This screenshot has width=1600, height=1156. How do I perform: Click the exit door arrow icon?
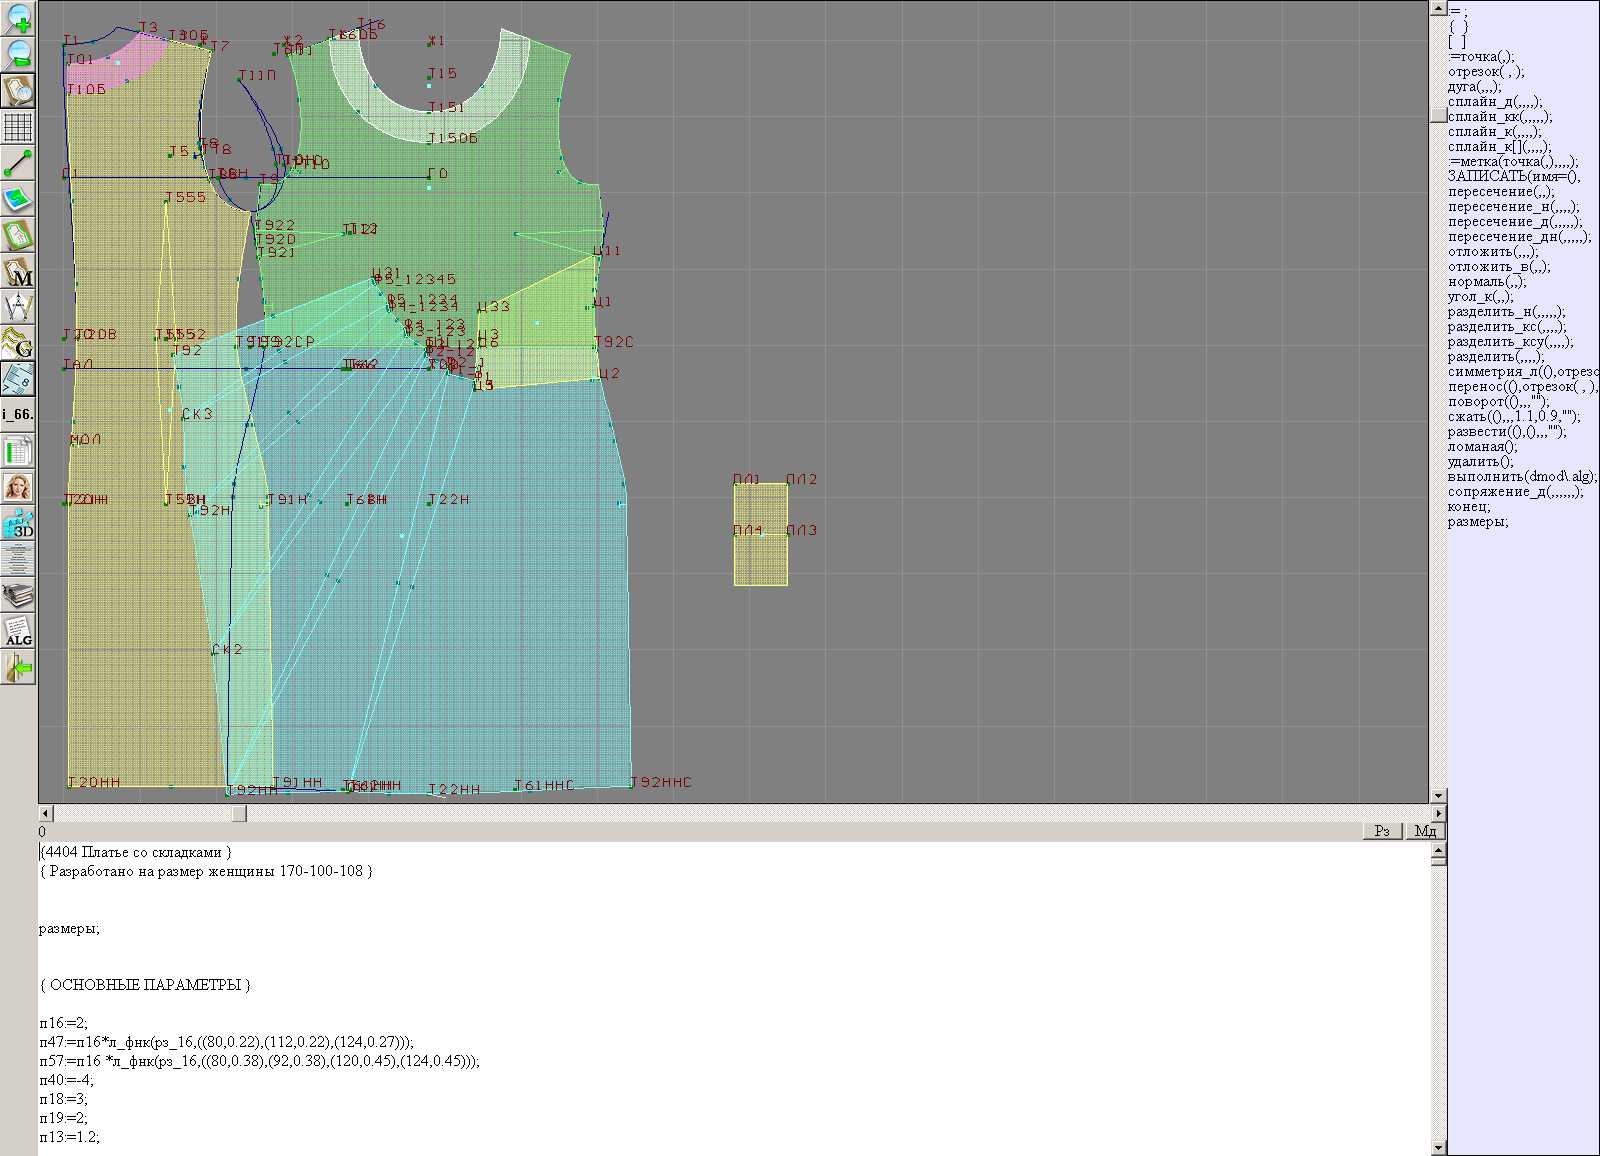(18, 667)
